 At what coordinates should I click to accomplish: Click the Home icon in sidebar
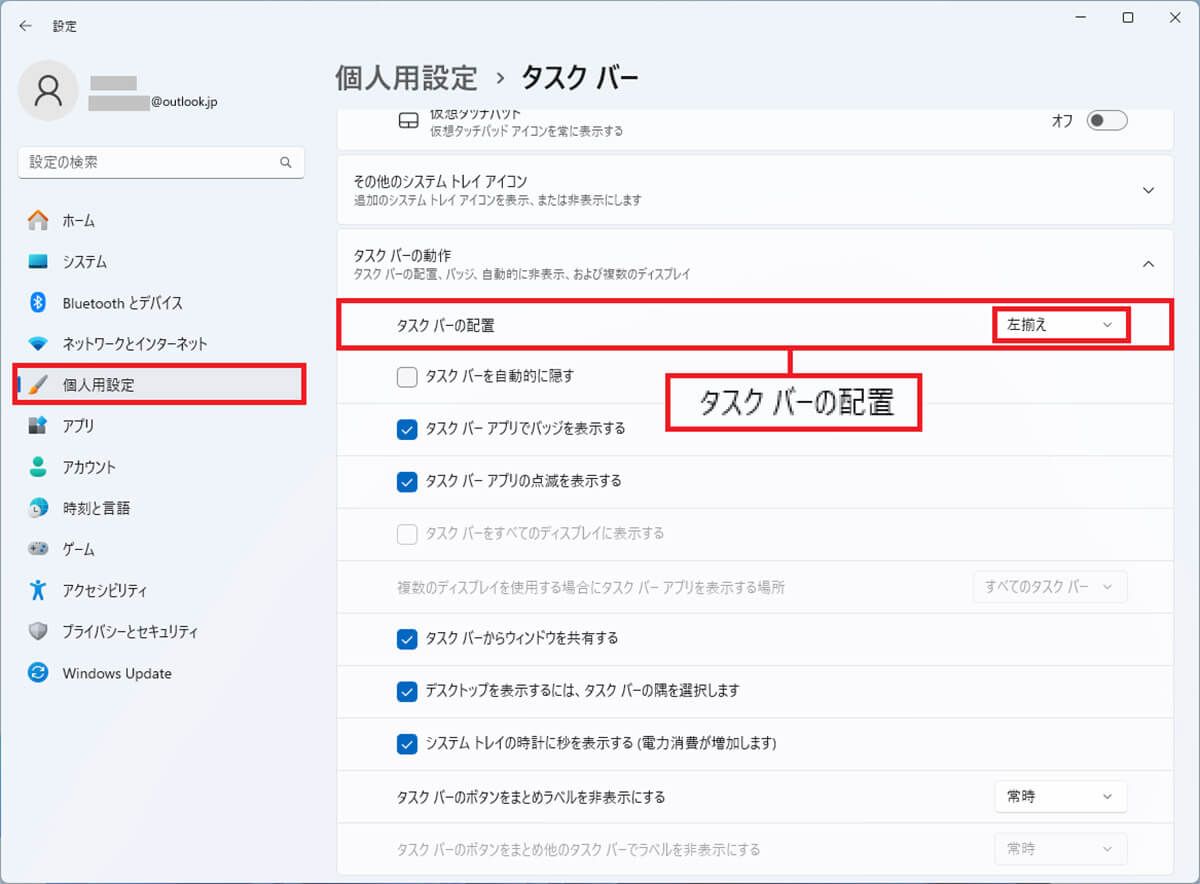click(x=38, y=221)
